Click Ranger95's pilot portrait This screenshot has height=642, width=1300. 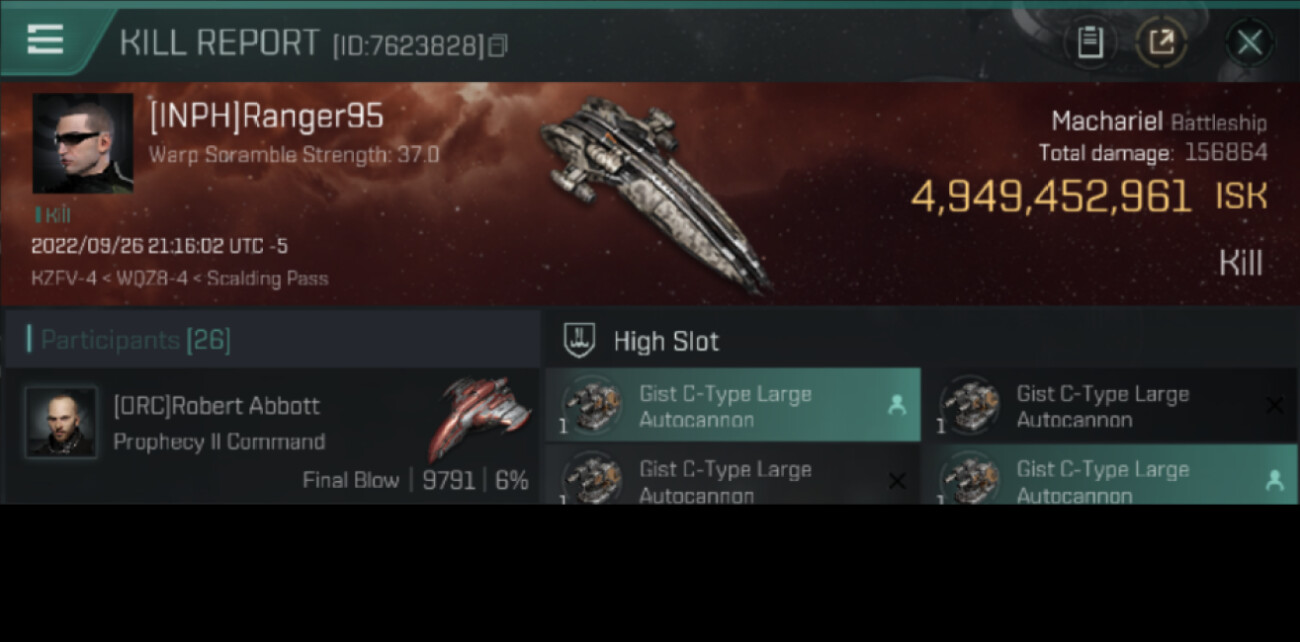point(83,143)
